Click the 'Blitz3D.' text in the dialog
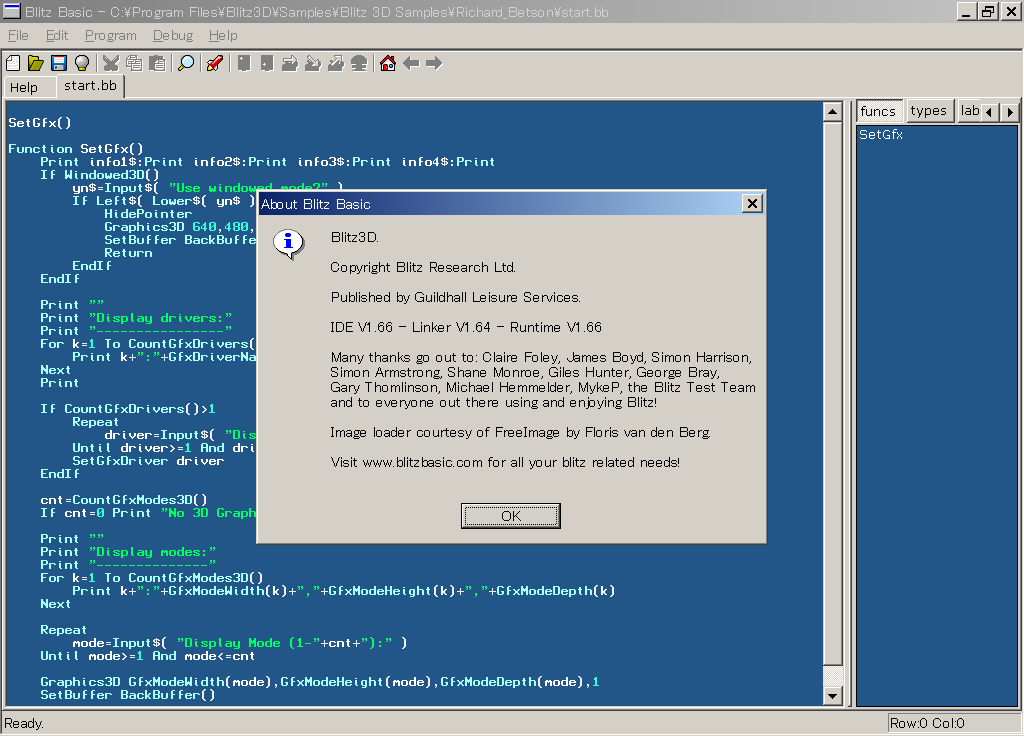The height and width of the screenshot is (736, 1024). [355, 238]
